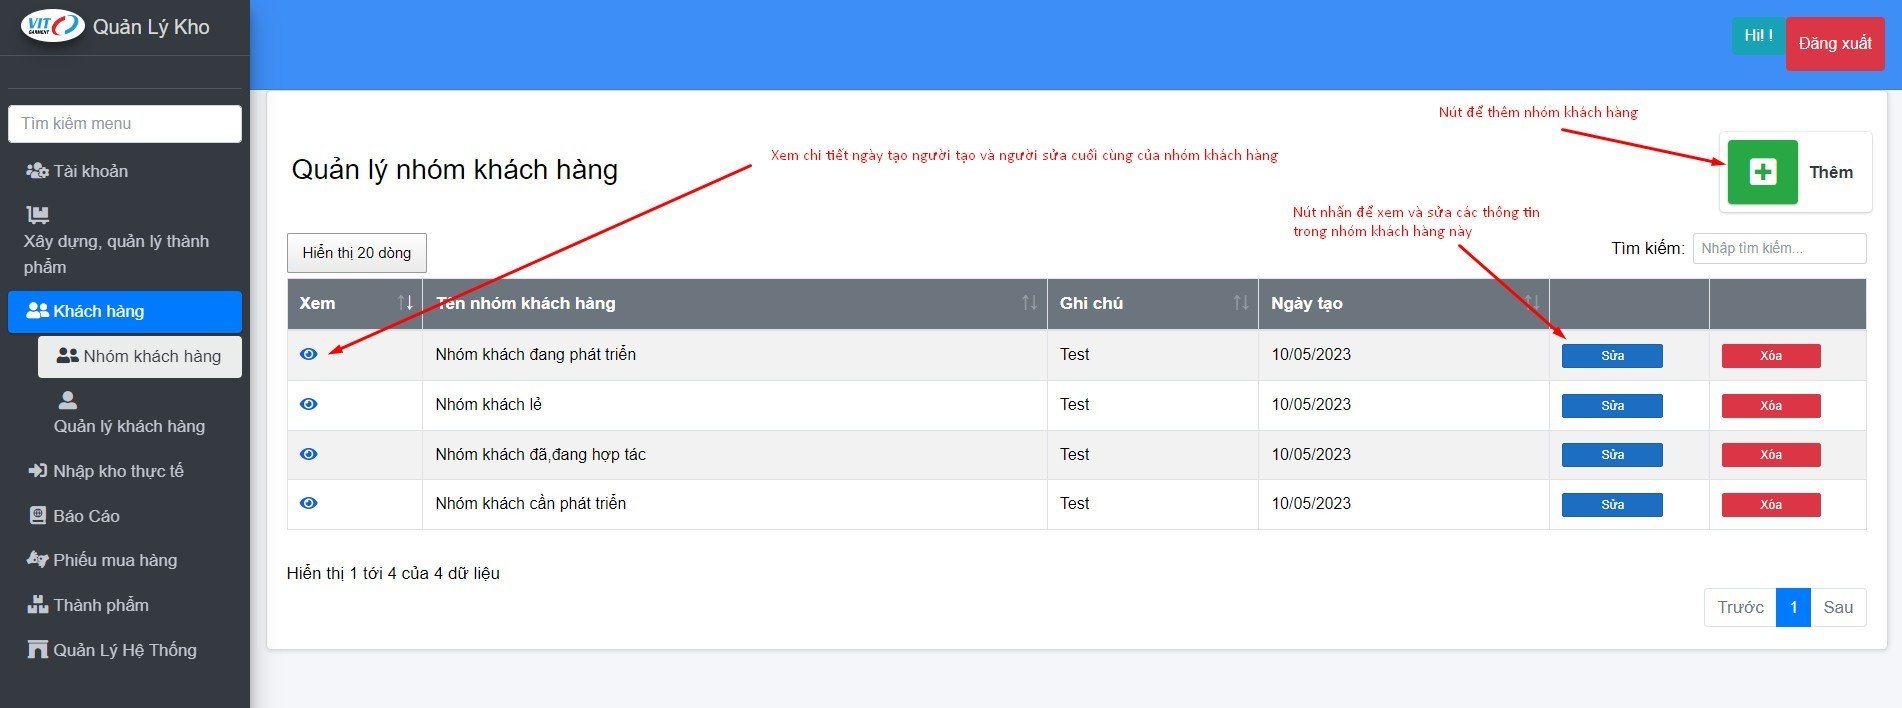Click the Quản Lý Hệ Thống archway icon

[38, 650]
